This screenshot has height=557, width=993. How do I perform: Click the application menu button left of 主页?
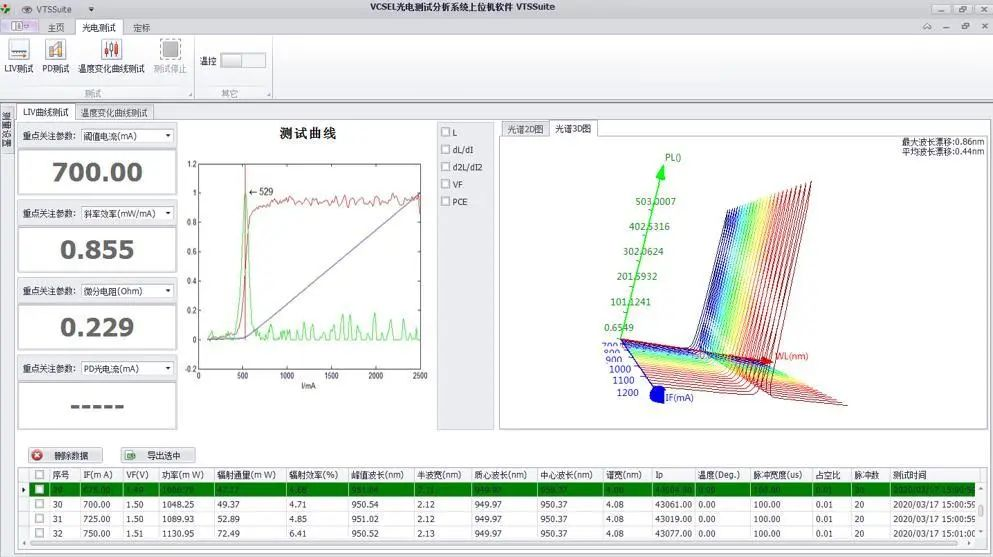pyautogui.click(x=20, y=27)
